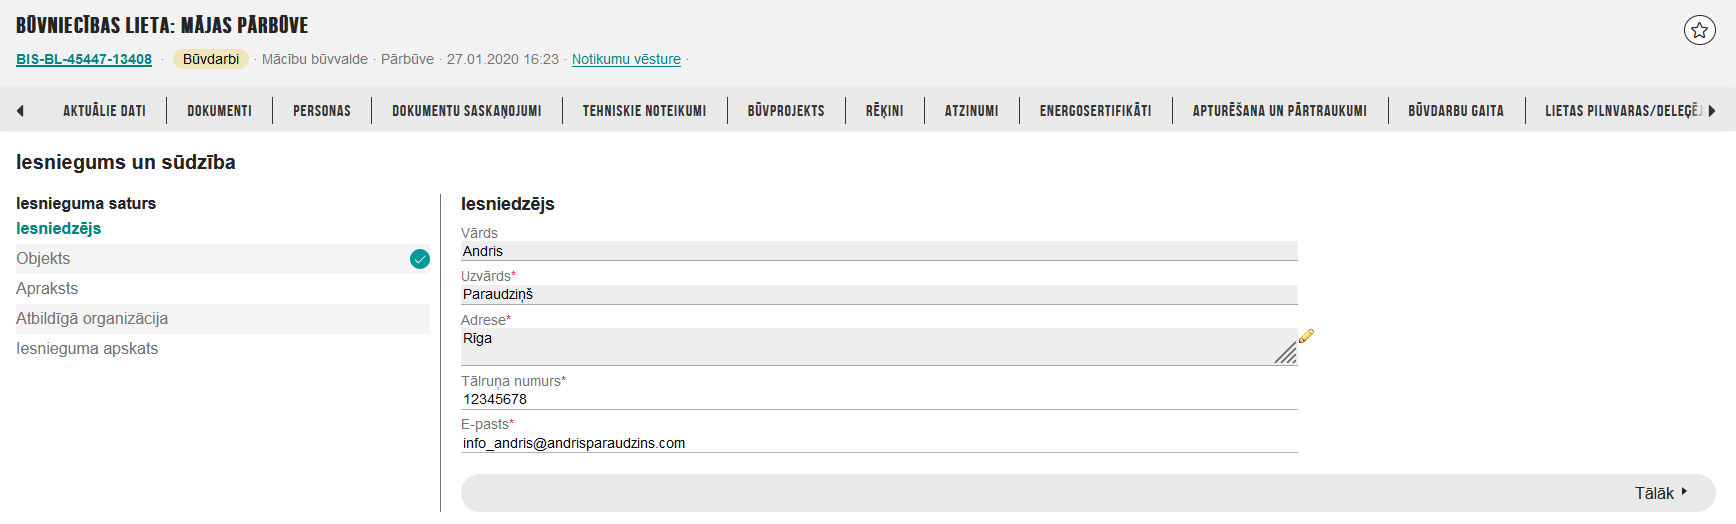Image resolution: width=1736 pixels, height=524 pixels.
Task: Go to Iesnieguma apskats step
Action: (87, 349)
